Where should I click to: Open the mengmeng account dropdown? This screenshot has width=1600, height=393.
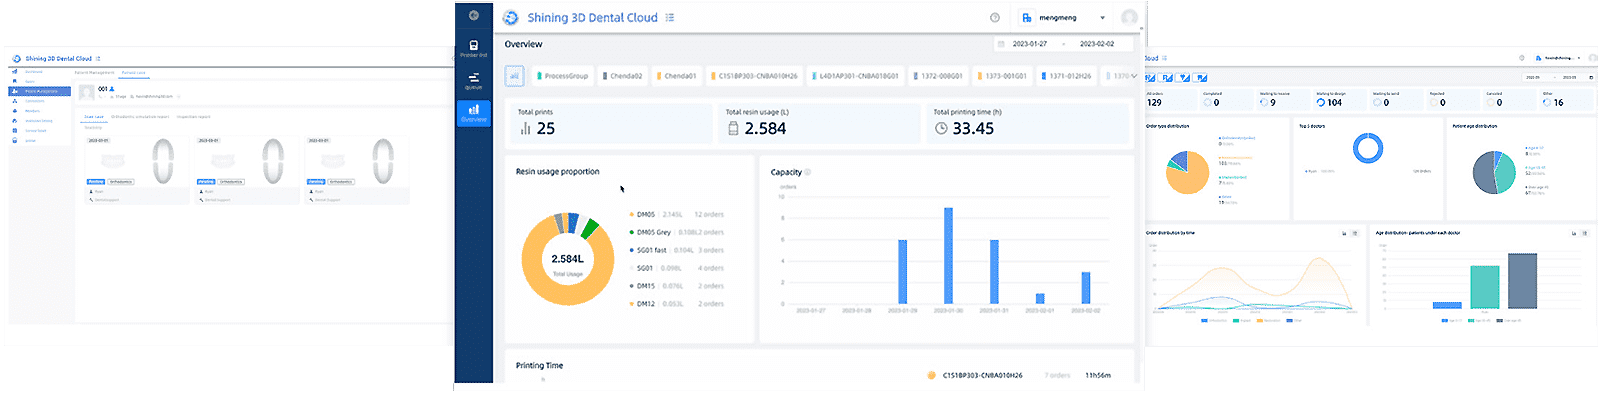(x=1064, y=17)
